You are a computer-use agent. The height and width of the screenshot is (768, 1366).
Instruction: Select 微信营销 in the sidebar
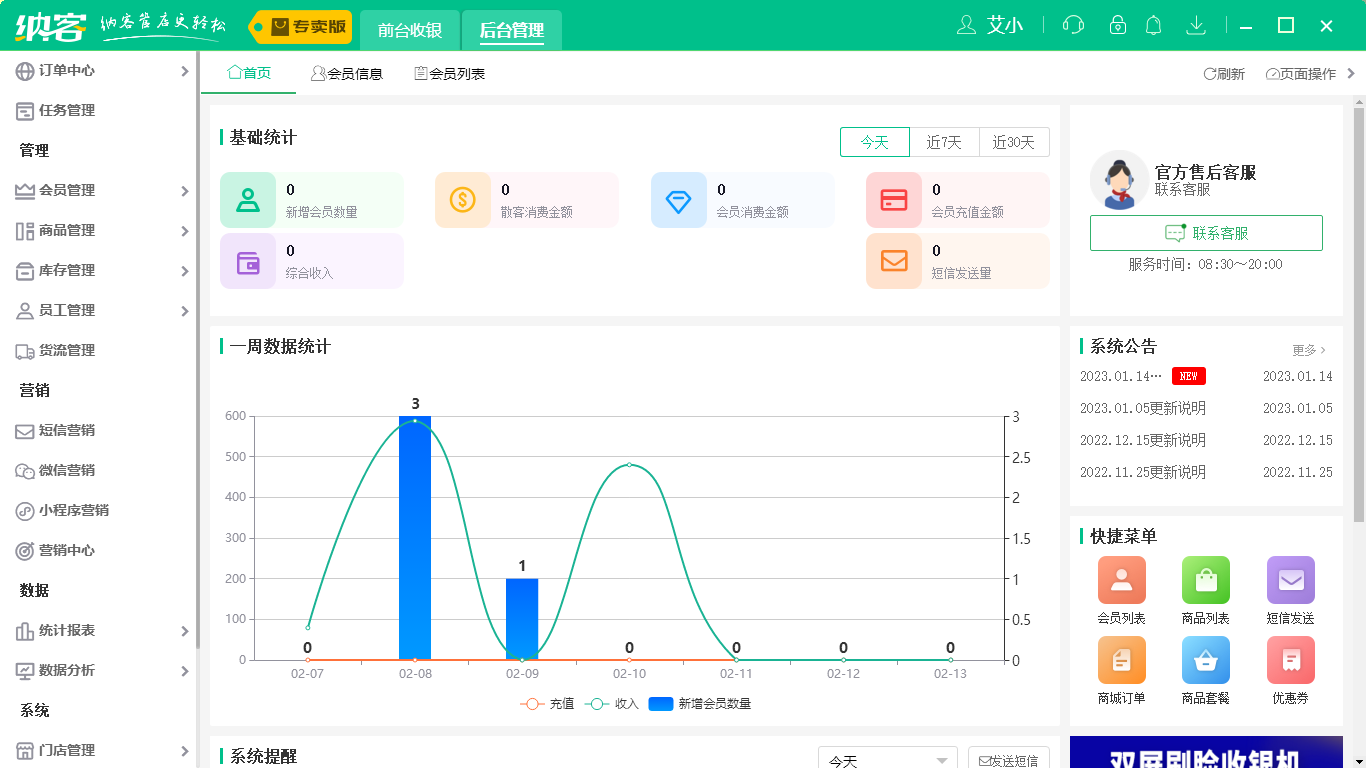point(65,471)
